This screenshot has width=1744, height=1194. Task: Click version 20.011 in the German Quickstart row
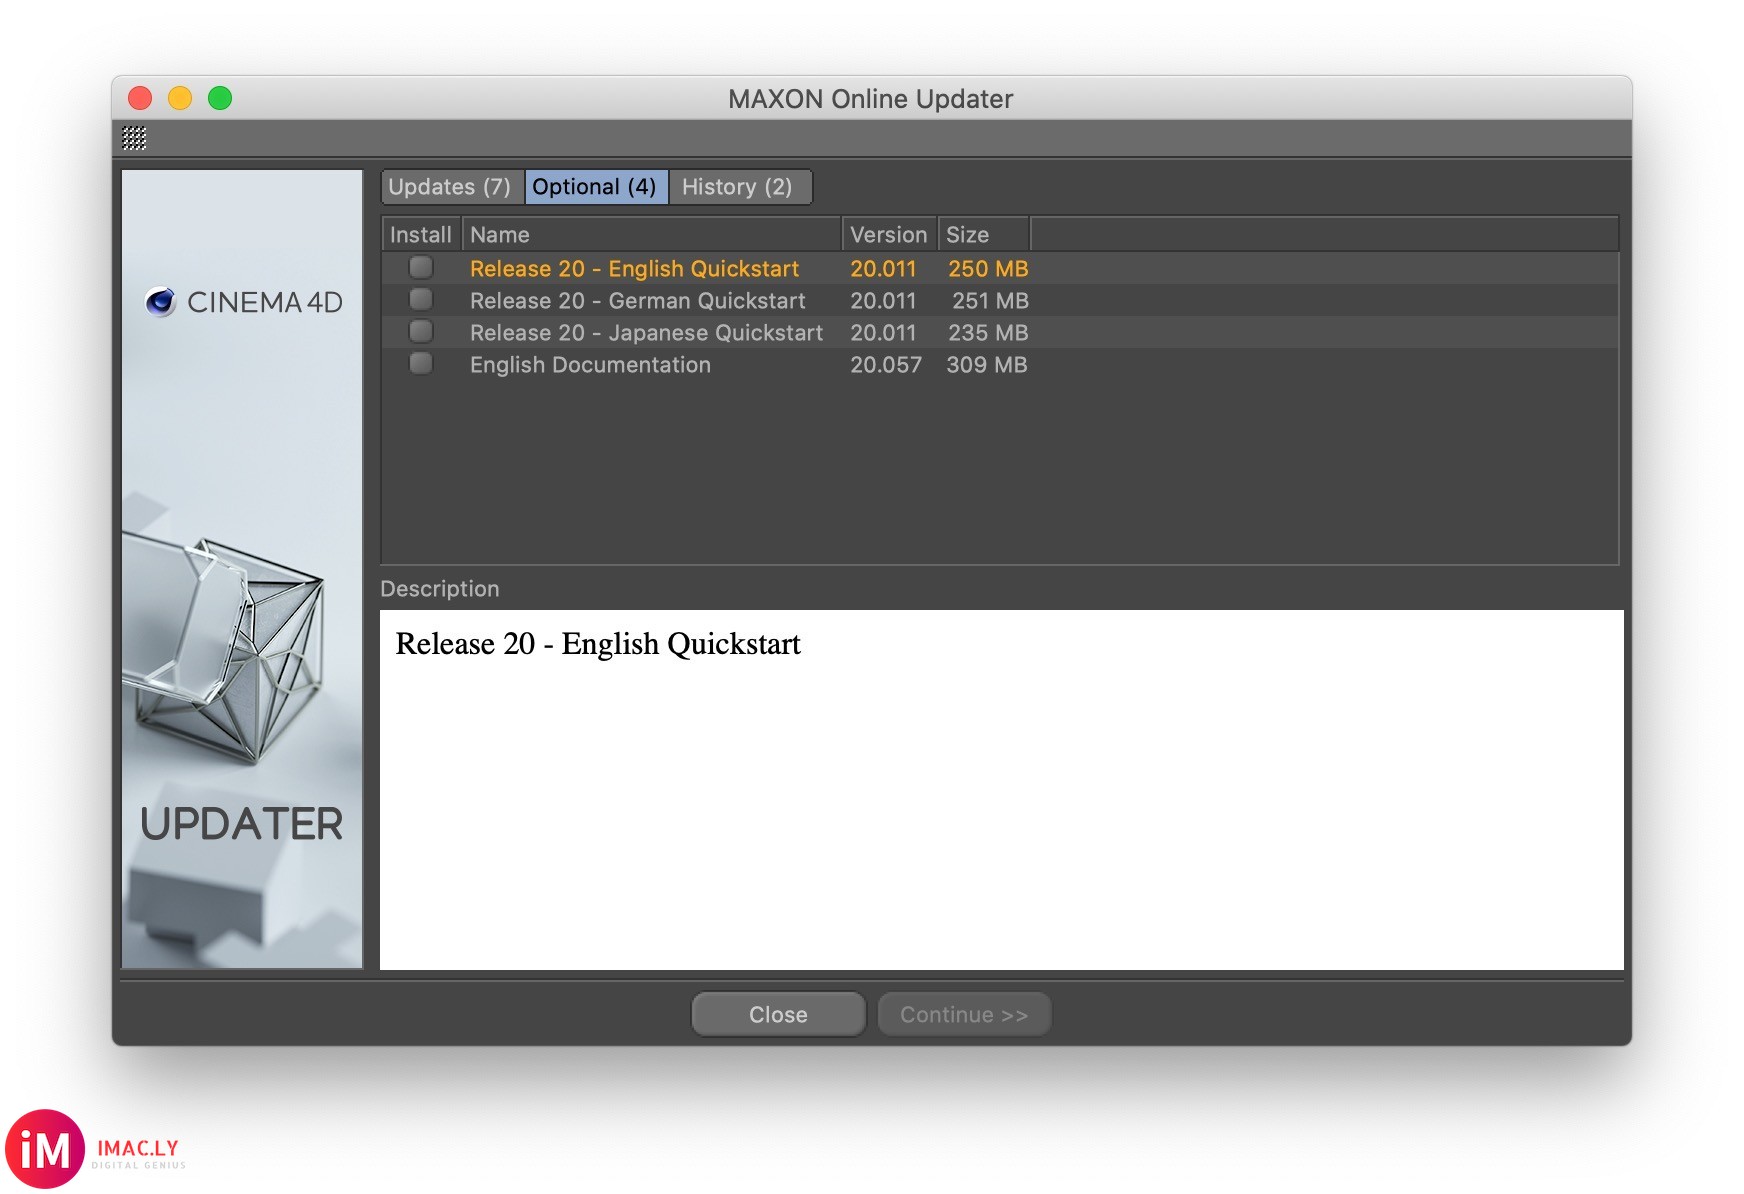(x=883, y=301)
